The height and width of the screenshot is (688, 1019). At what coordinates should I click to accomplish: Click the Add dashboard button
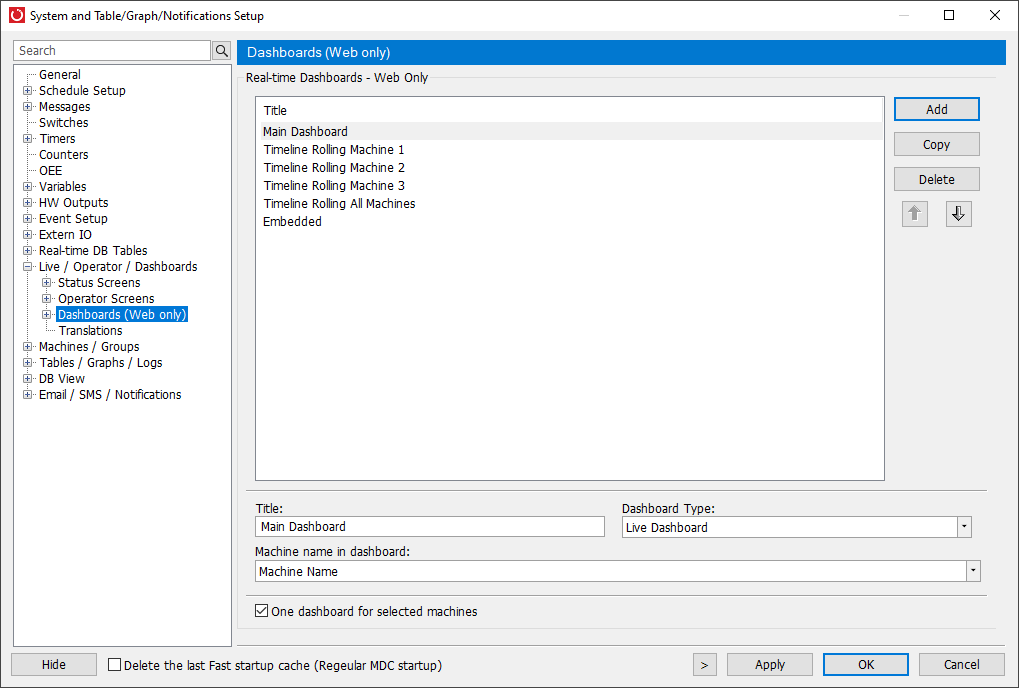[936, 109]
